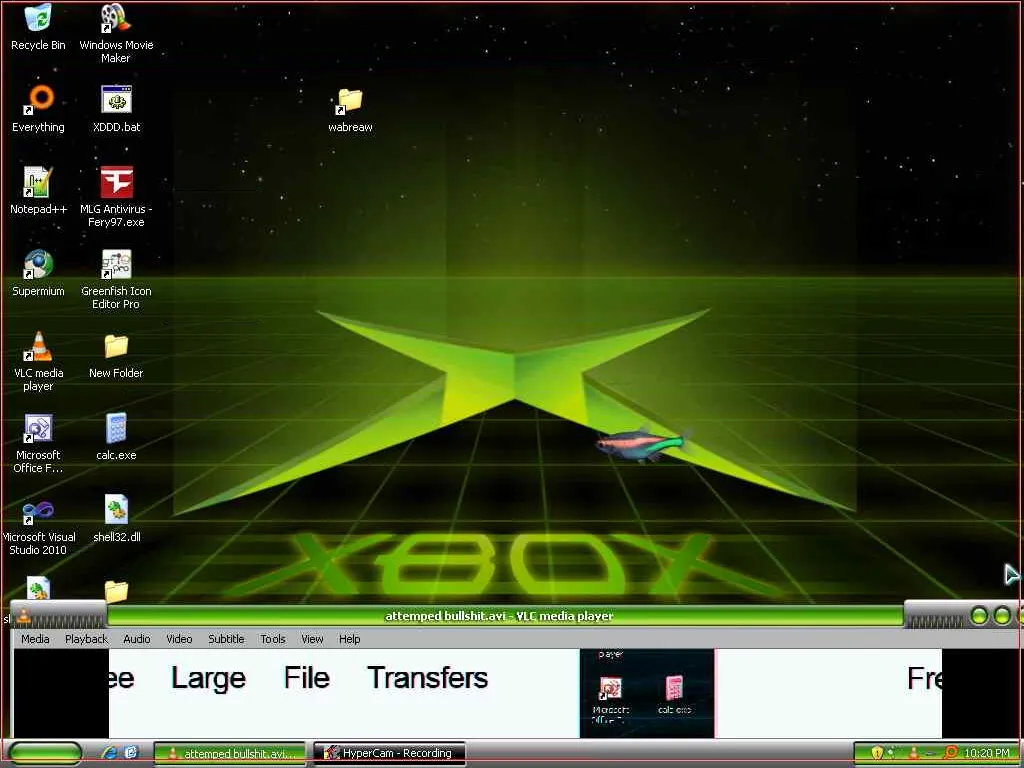Open the Video menu in VLC
Image resolution: width=1024 pixels, height=768 pixels.
pos(179,639)
